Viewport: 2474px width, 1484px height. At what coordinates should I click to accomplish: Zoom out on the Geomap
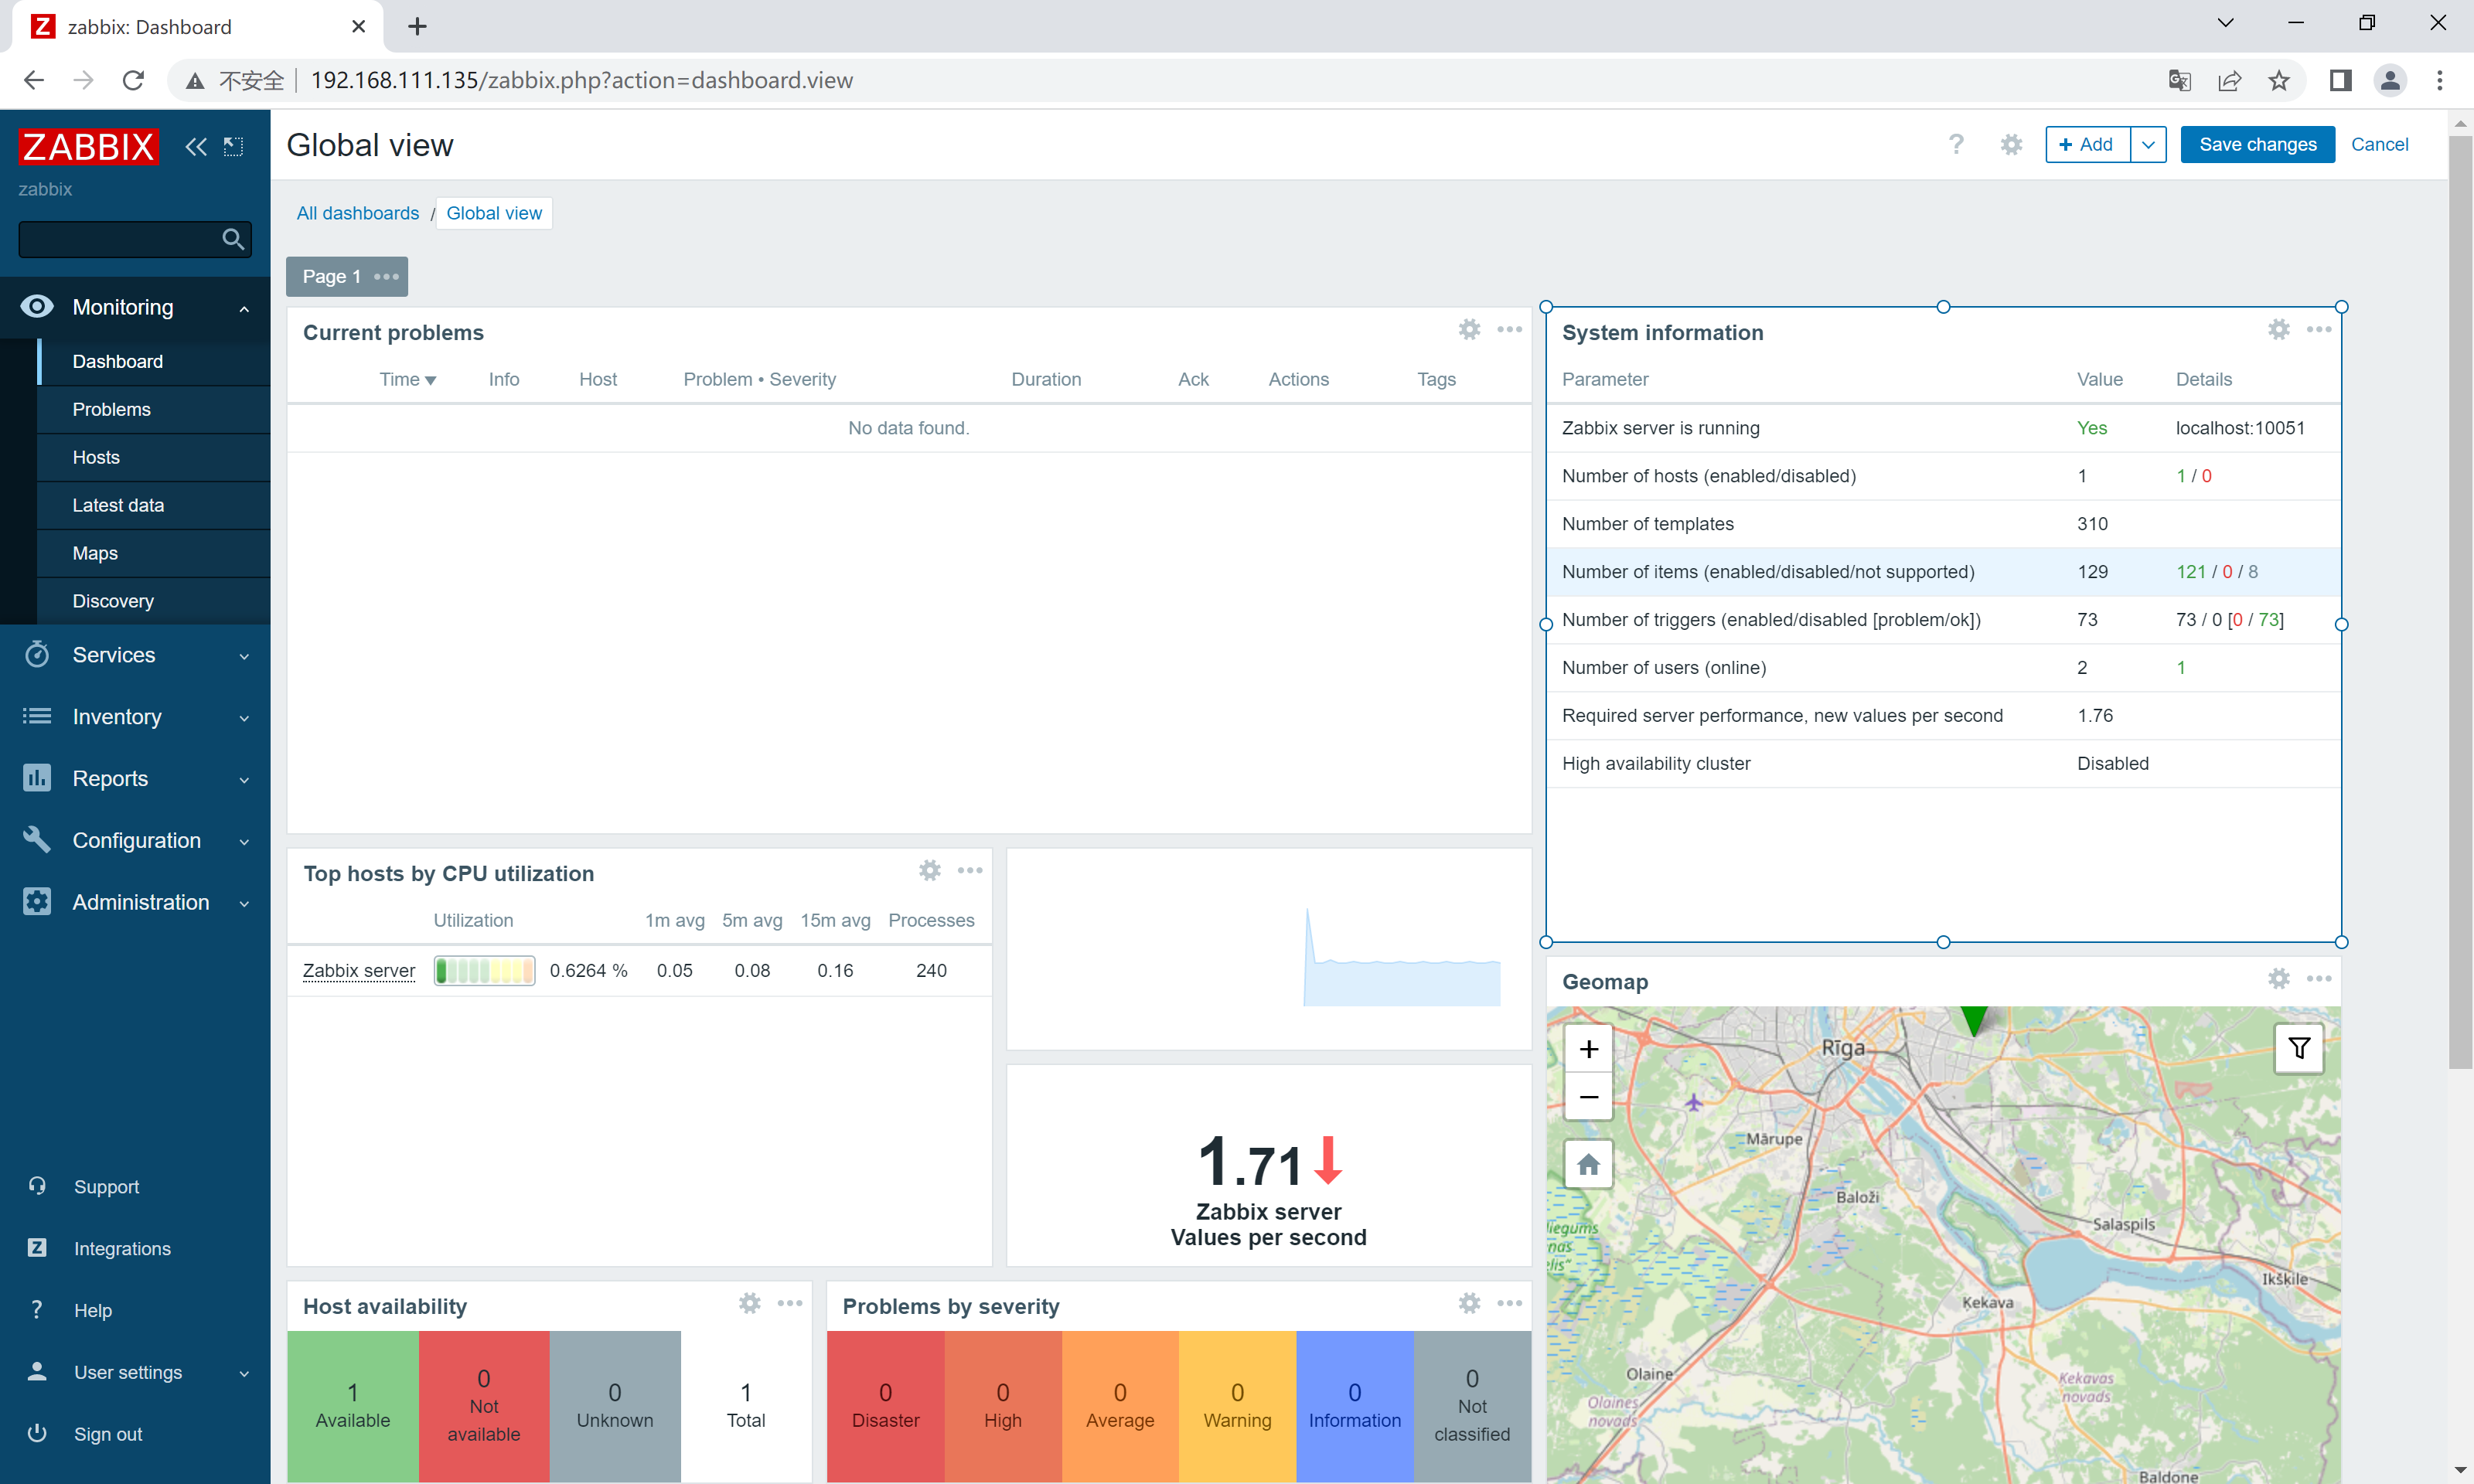[1588, 1097]
